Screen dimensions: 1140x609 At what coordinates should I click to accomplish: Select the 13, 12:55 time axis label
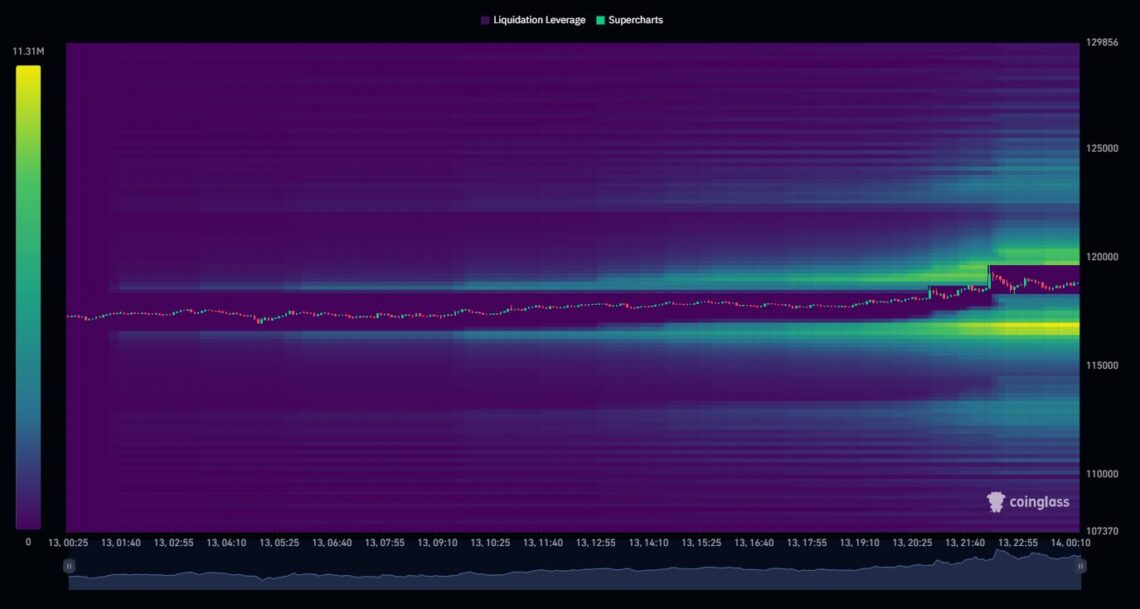pyautogui.click(x=595, y=543)
